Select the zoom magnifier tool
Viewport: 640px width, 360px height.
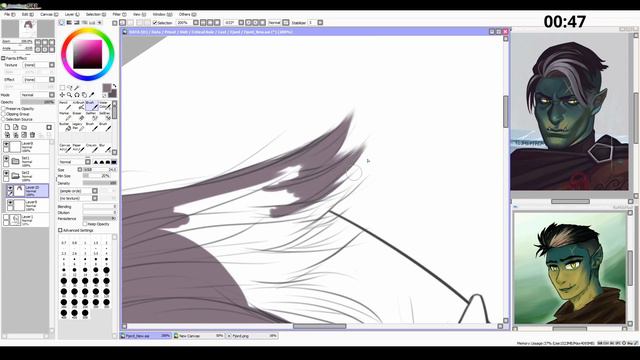[x=70, y=95]
